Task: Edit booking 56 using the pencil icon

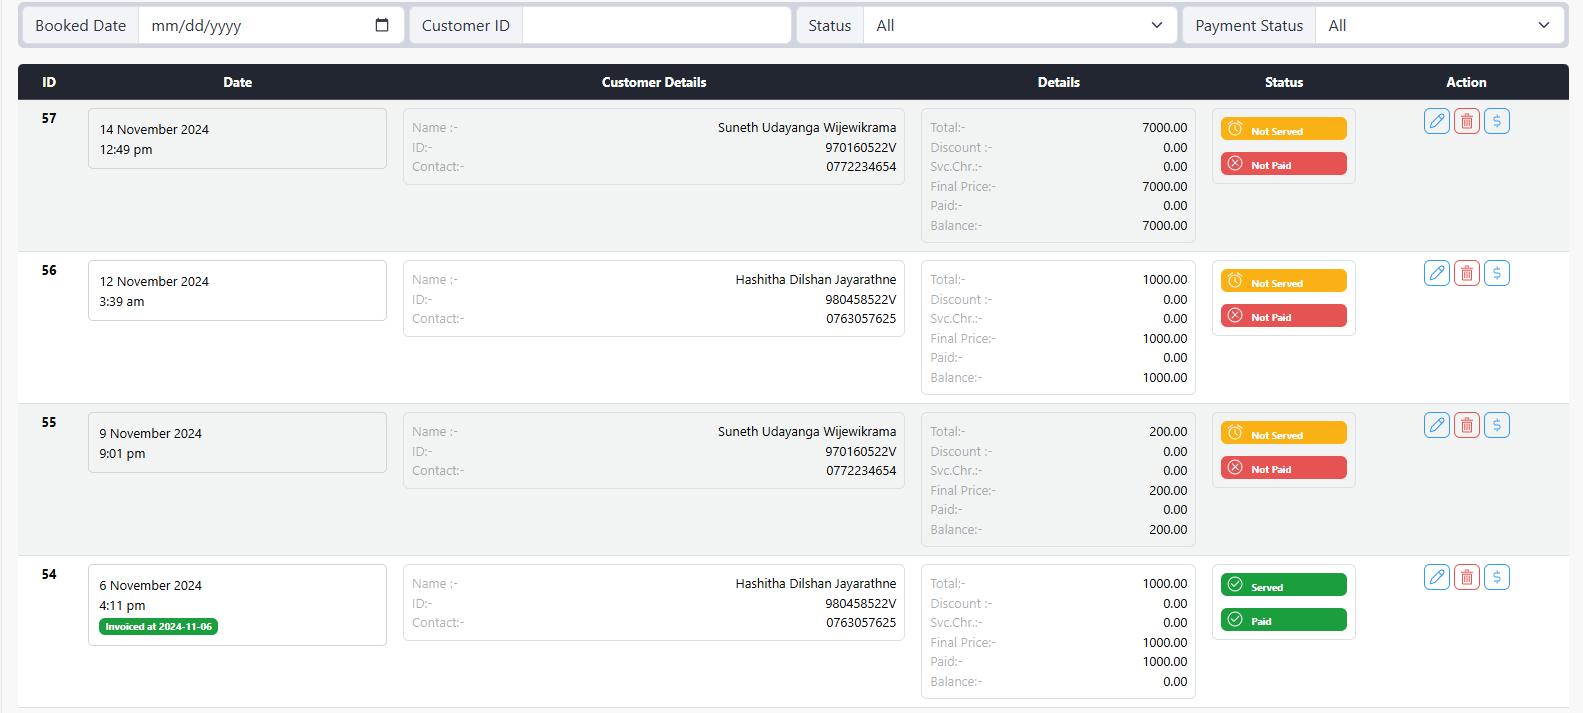Action: pos(1436,273)
